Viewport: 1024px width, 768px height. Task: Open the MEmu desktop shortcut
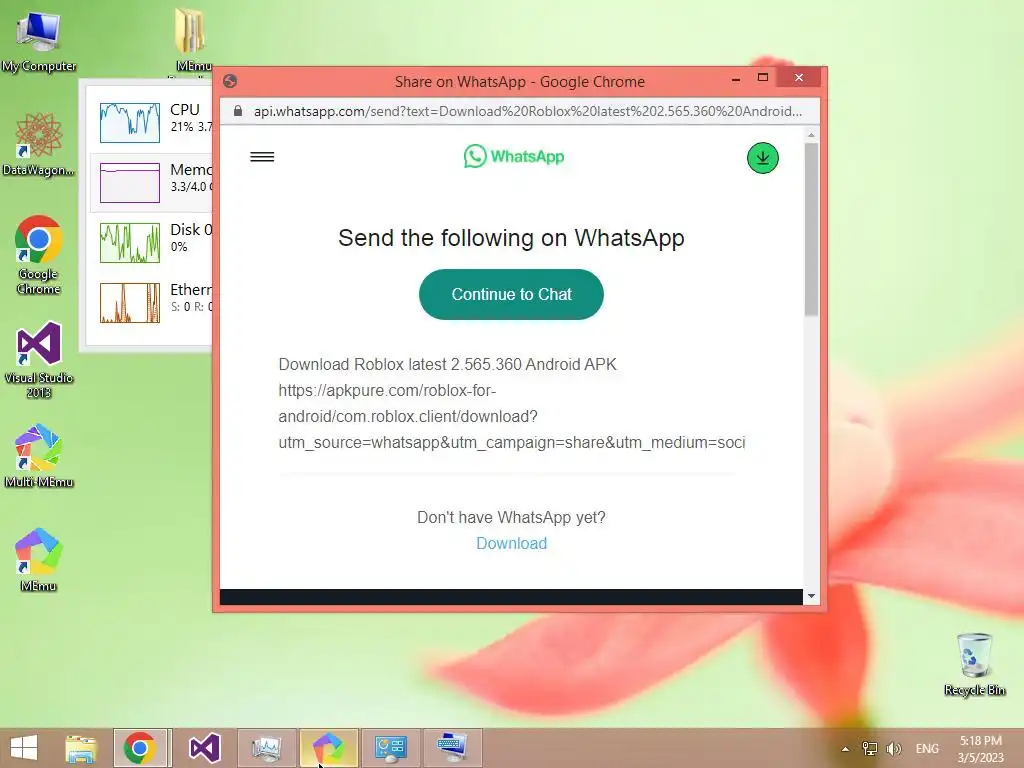point(39,560)
